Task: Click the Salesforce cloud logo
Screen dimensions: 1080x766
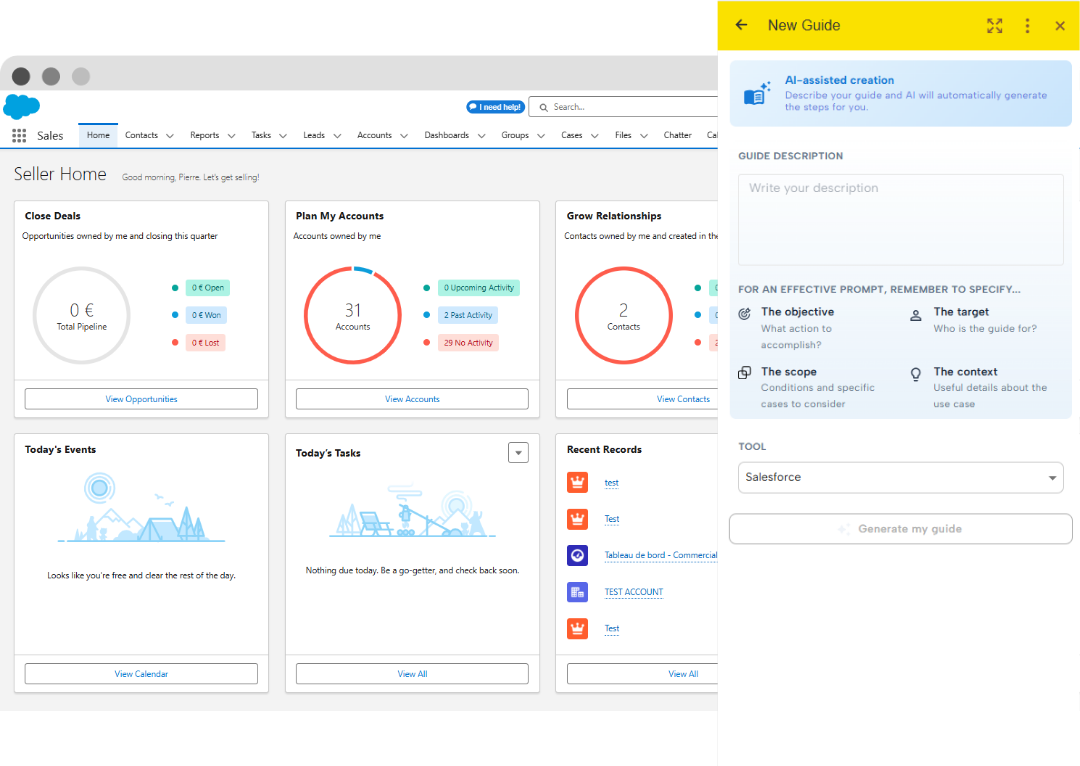Action: pyautogui.click(x=21, y=106)
